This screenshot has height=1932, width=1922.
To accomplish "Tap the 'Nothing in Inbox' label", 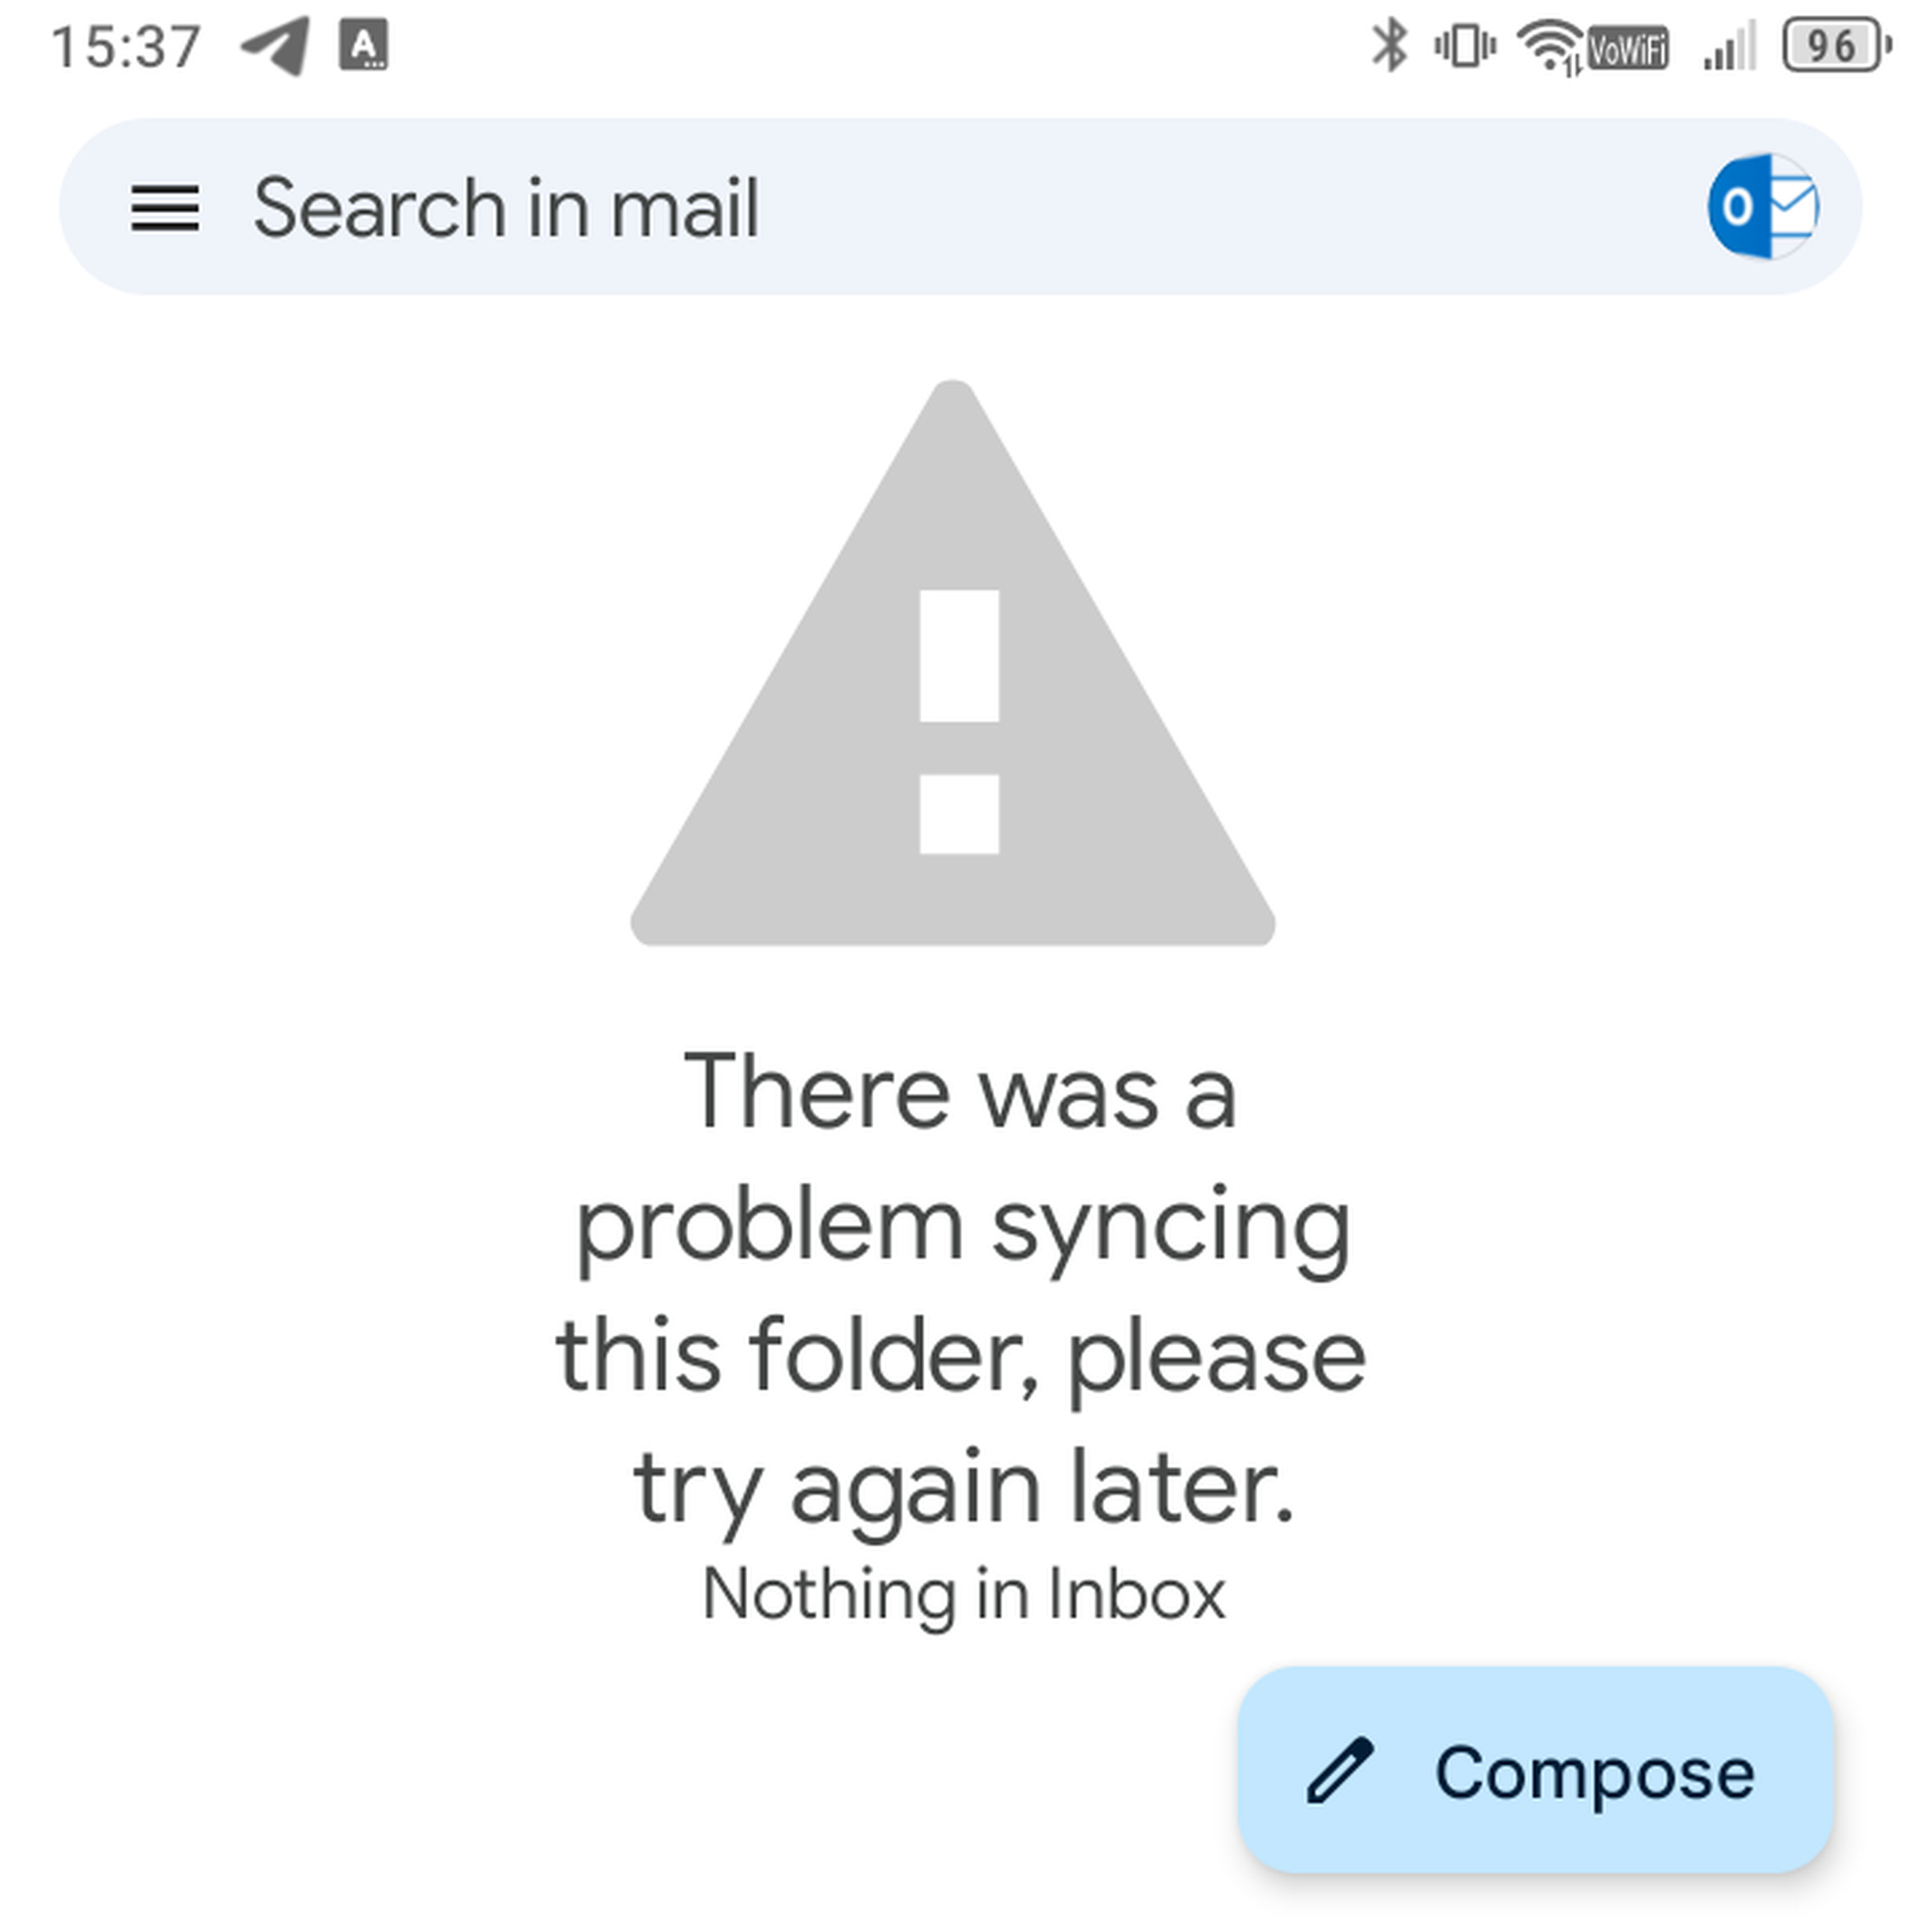I will (x=963, y=1594).
